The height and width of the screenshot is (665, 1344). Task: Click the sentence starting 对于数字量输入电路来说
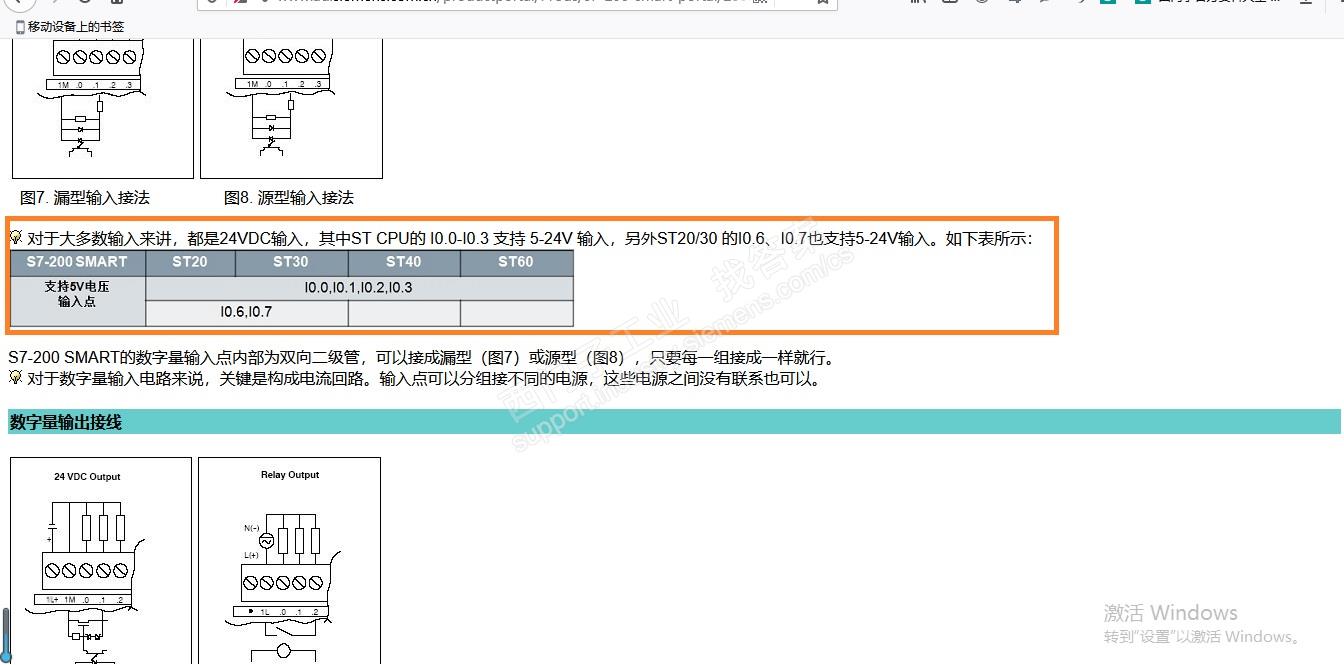click(x=423, y=379)
